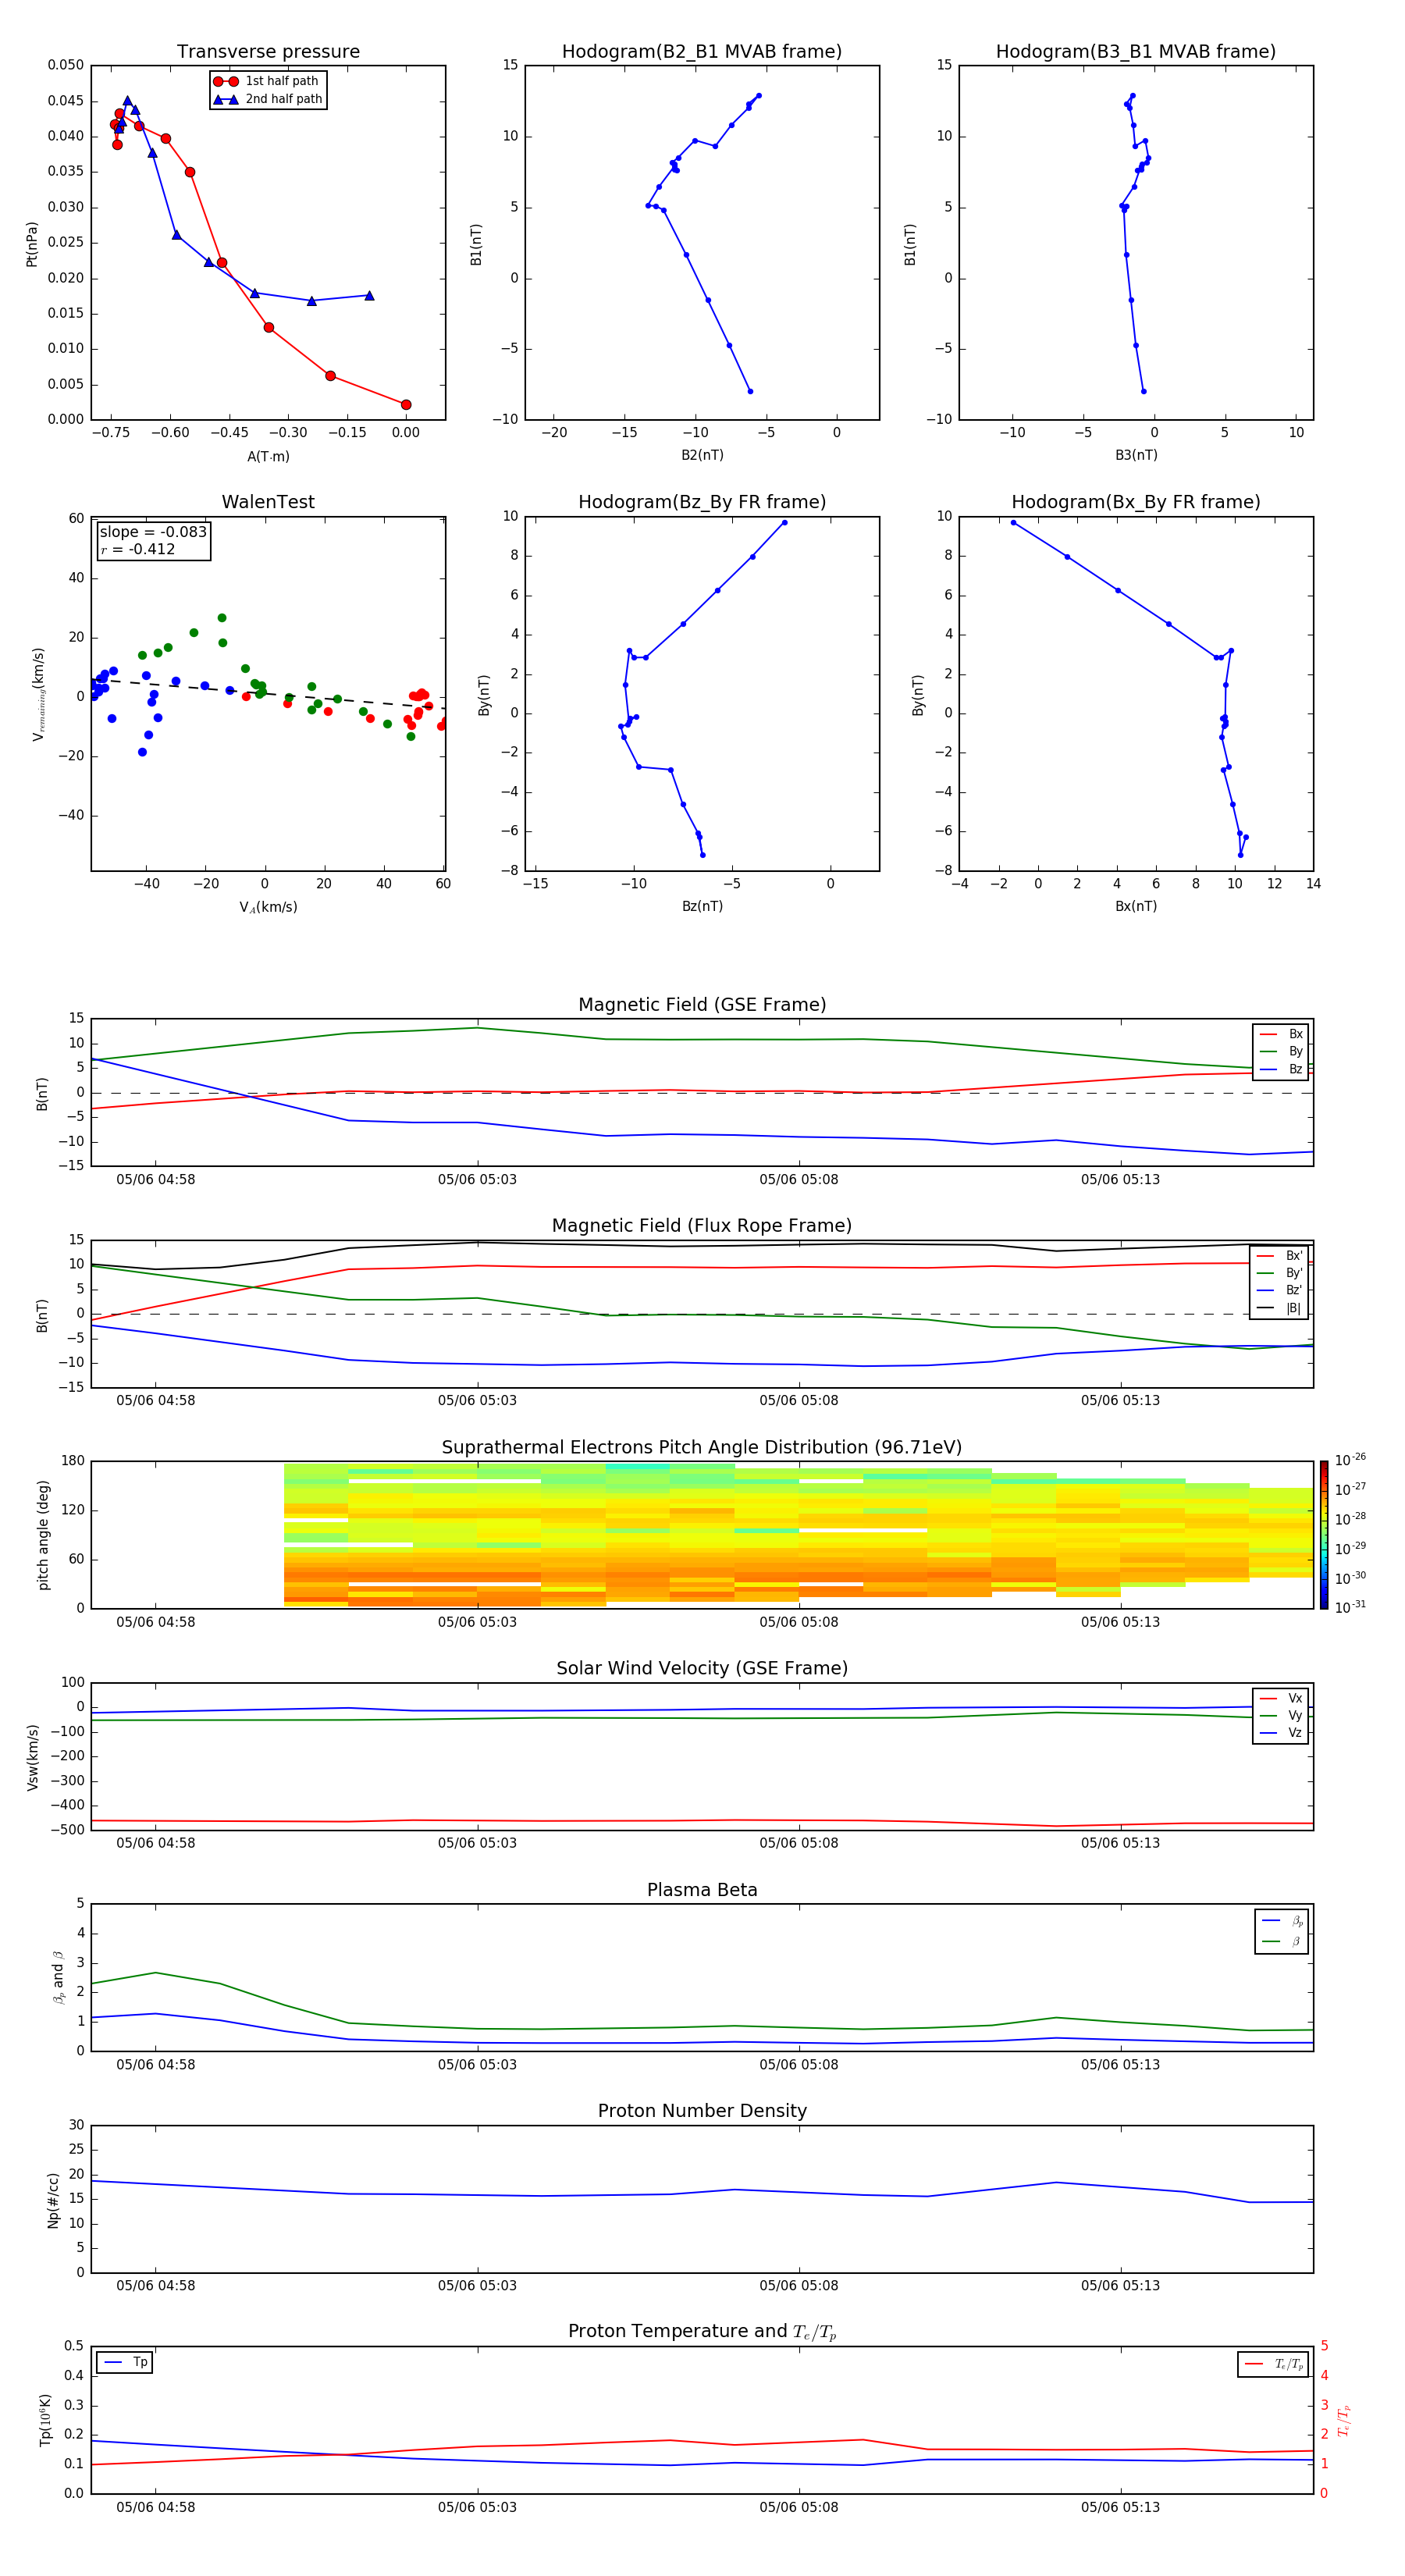Select the 'Np(#/cc)' y-axis label

53,2200
